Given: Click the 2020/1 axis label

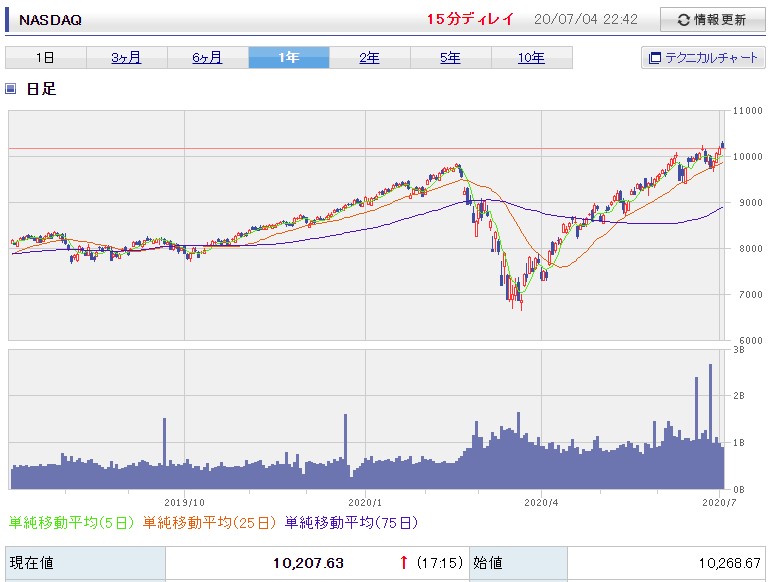Looking at the screenshot, I should (365, 503).
